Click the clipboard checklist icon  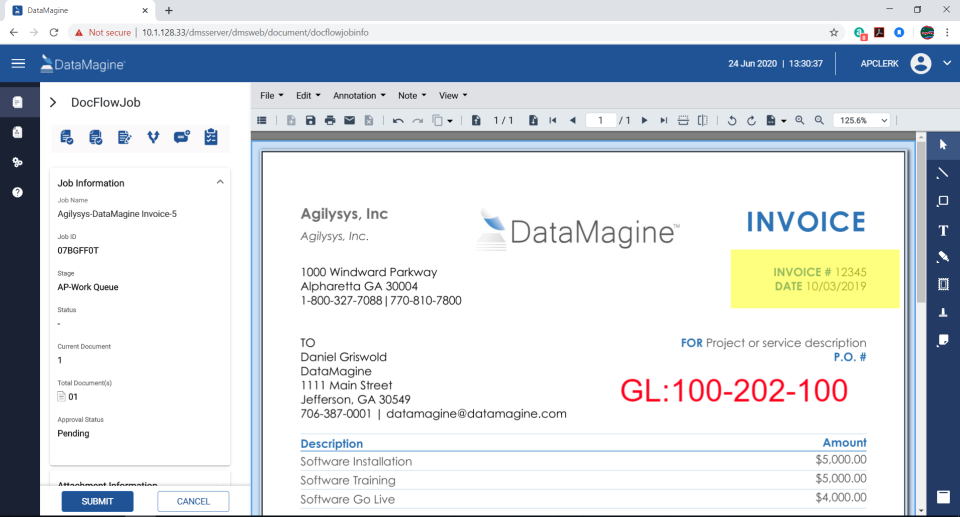tap(211, 137)
